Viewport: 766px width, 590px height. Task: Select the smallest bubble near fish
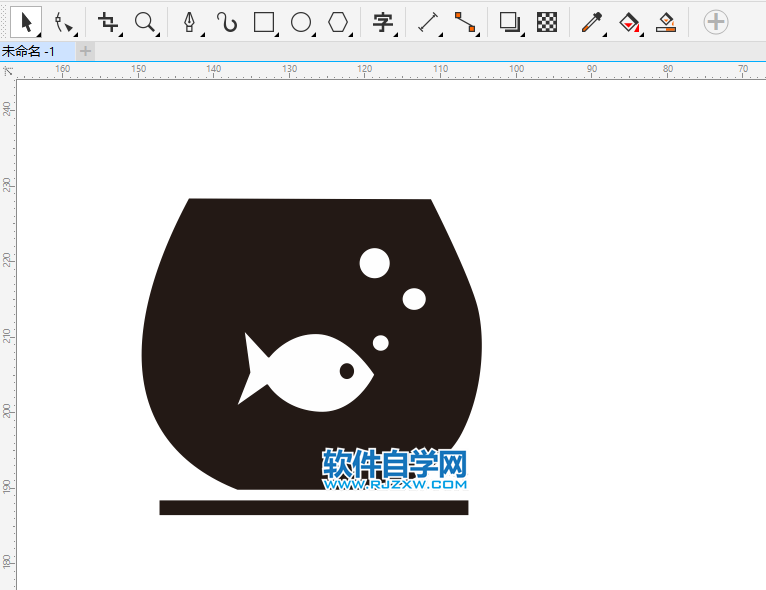tap(381, 343)
